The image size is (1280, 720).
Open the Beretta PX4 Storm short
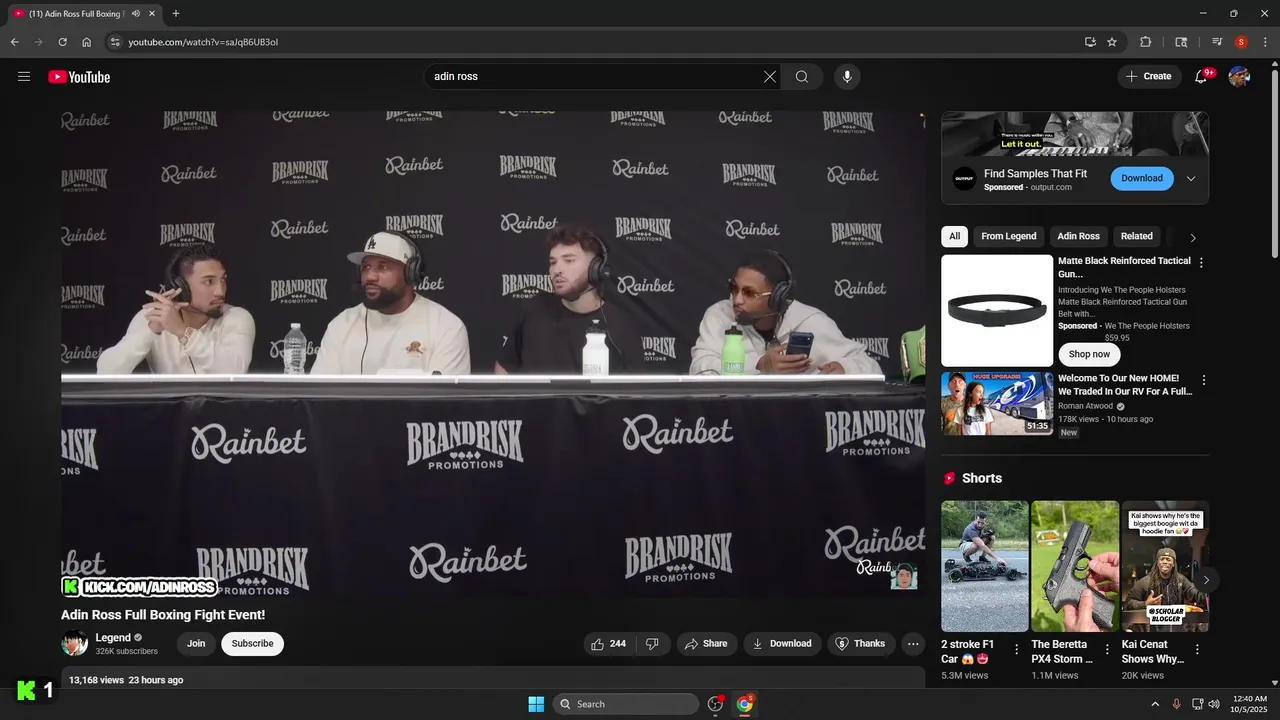point(1075,566)
